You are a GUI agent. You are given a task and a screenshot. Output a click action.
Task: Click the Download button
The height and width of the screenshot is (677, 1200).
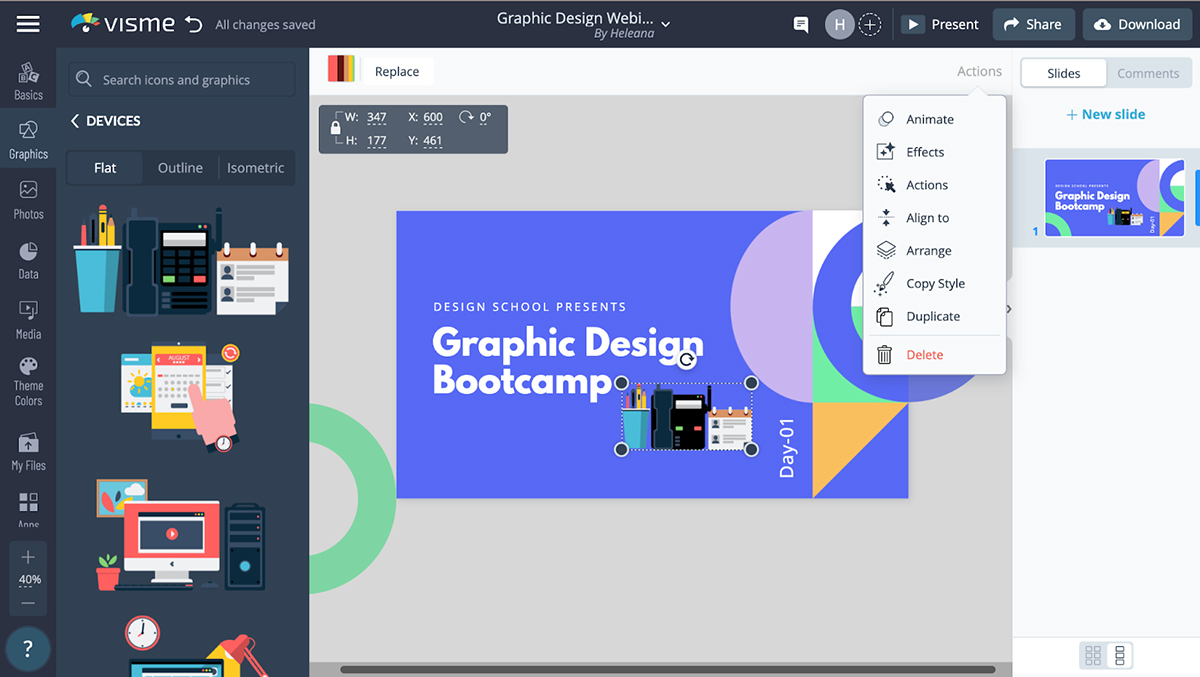tap(1137, 24)
